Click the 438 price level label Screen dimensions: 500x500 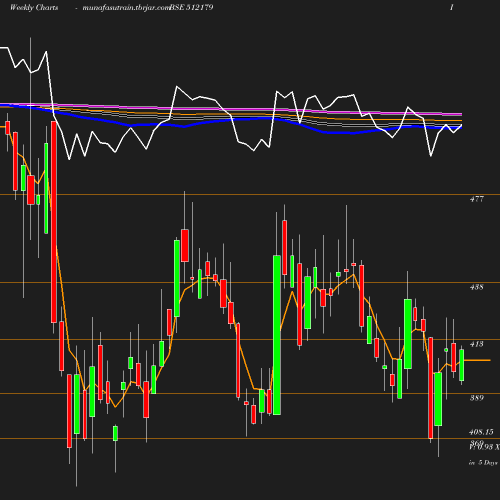point(477,287)
